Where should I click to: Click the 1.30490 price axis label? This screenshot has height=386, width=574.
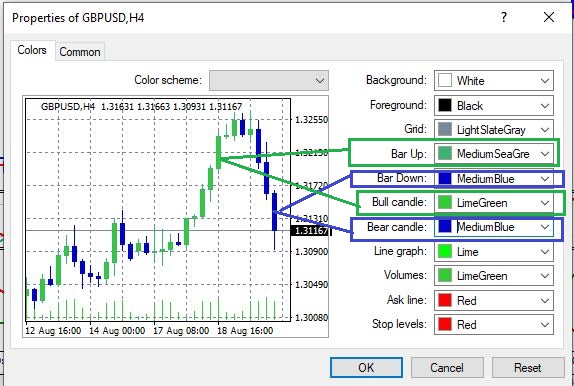(312, 285)
